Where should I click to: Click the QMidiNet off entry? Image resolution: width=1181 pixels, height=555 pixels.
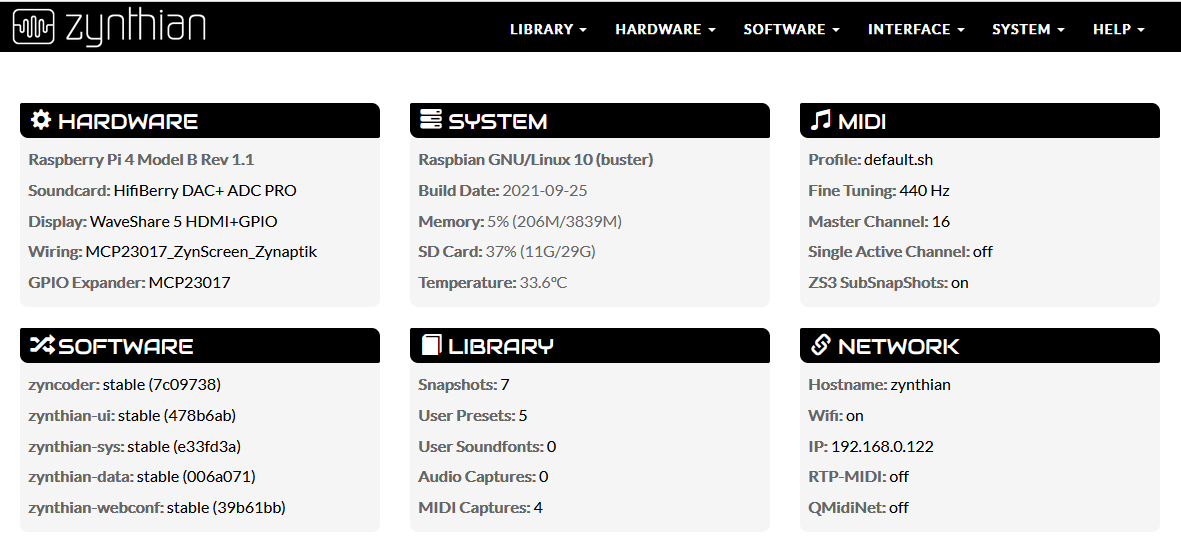coord(859,508)
